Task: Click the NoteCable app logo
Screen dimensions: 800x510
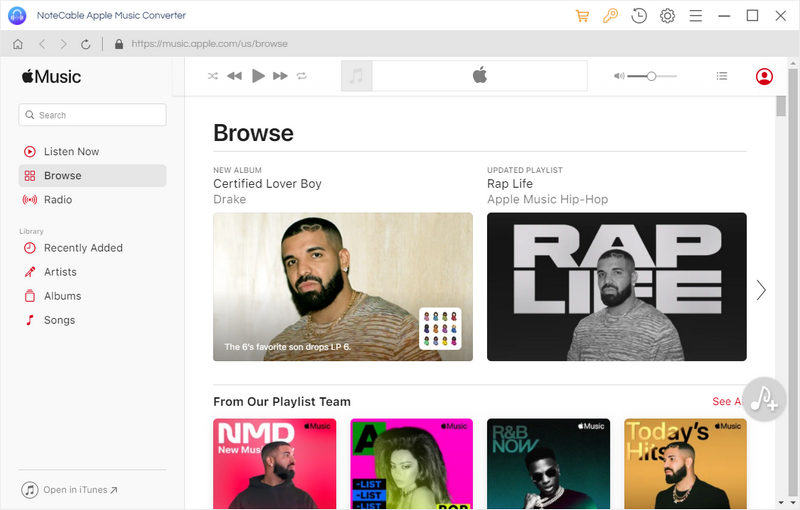Action: coord(17,16)
